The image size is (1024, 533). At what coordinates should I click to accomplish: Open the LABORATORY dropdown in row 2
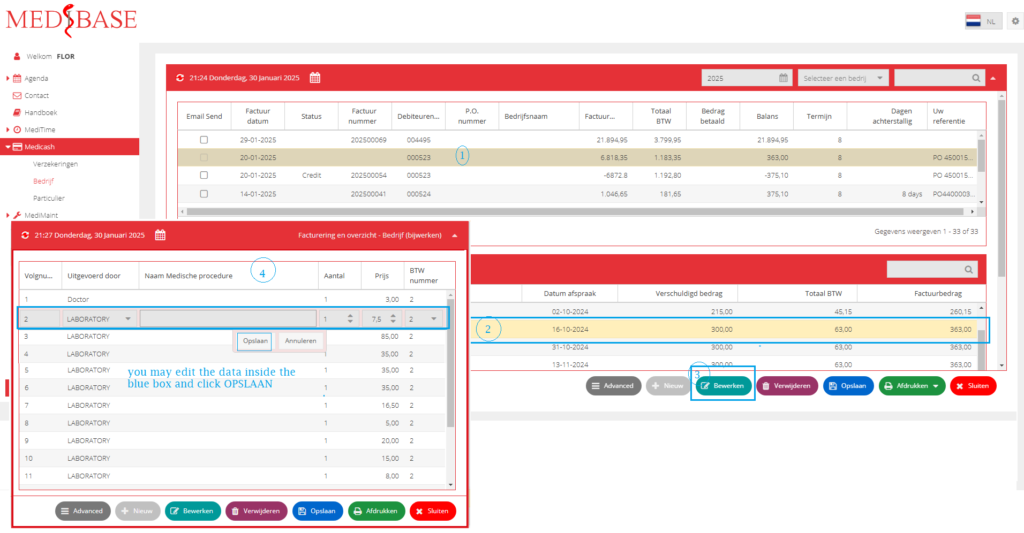click(x=99, y=319)
